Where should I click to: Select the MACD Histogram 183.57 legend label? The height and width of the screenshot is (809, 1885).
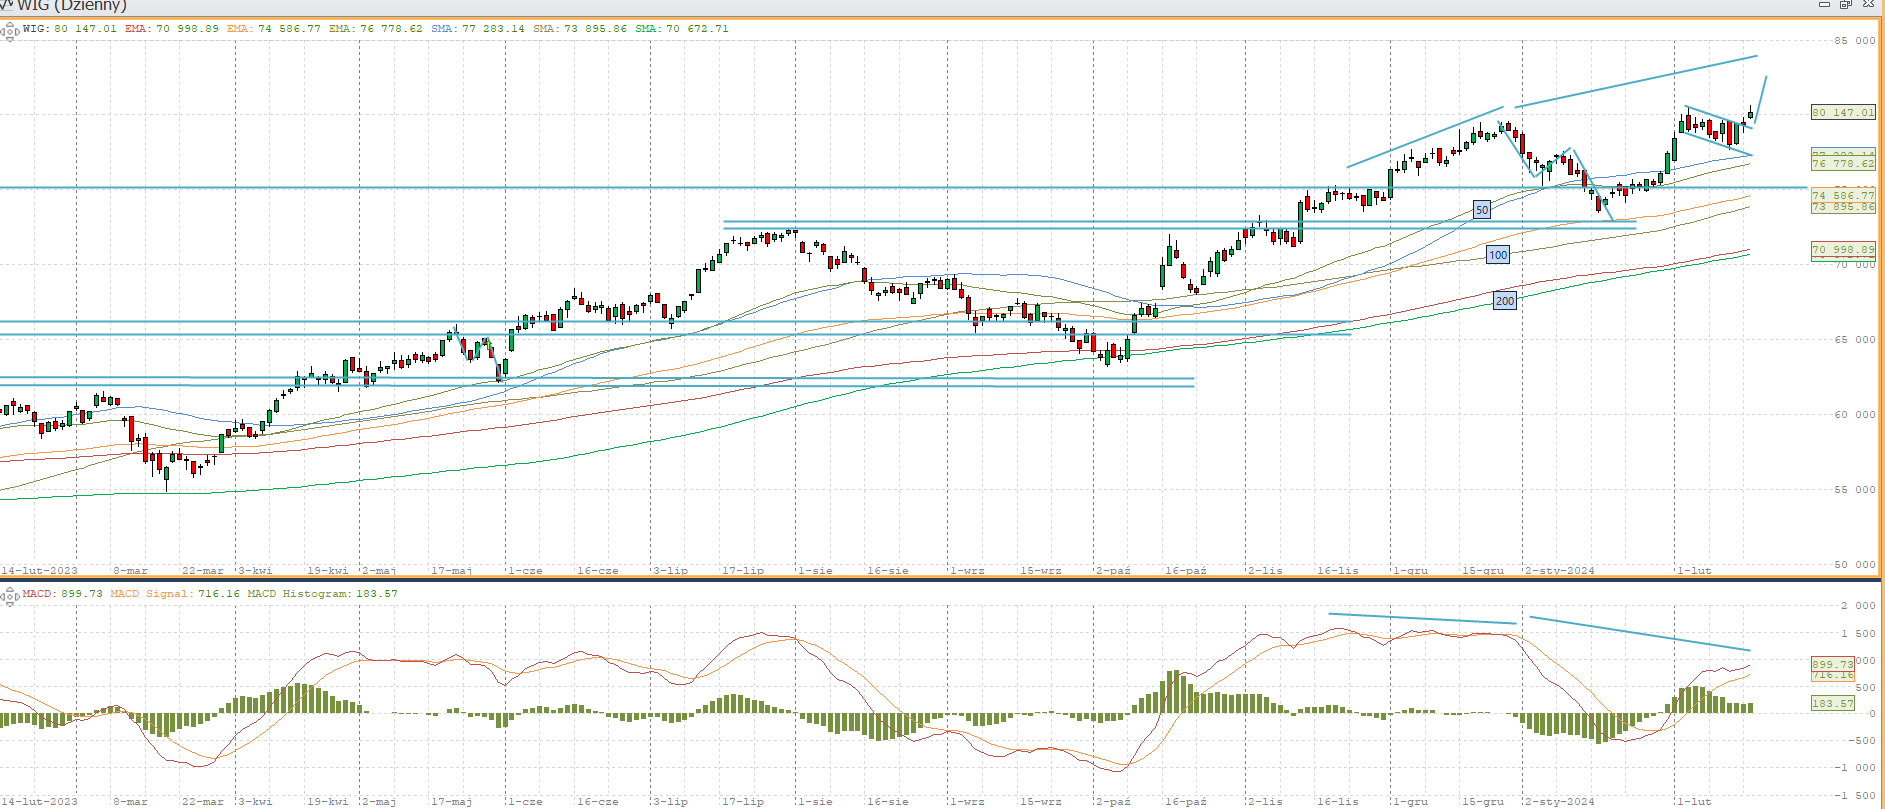coord(322,594)
